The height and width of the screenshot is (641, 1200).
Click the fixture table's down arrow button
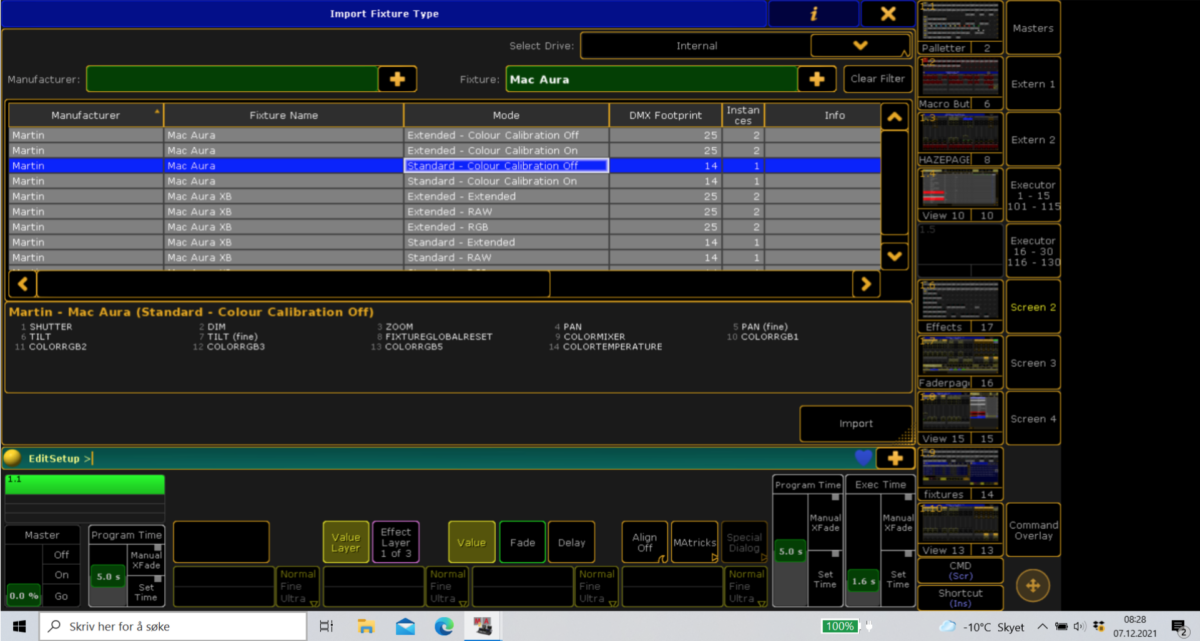click(x=895, y=255)
